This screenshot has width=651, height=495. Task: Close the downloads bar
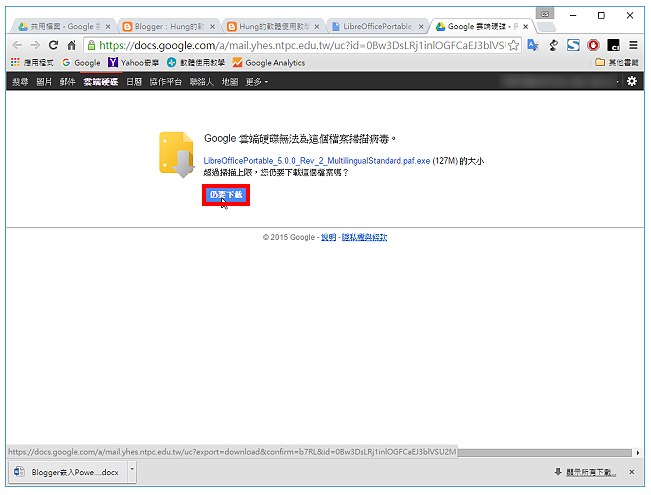click(631, 472)
